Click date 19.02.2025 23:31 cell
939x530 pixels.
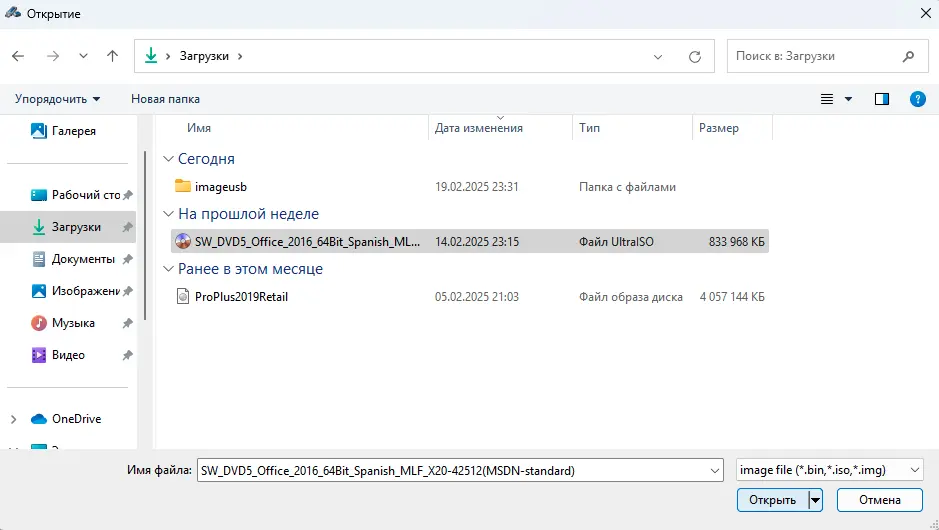pyautogui.click(x=477, y=187)
